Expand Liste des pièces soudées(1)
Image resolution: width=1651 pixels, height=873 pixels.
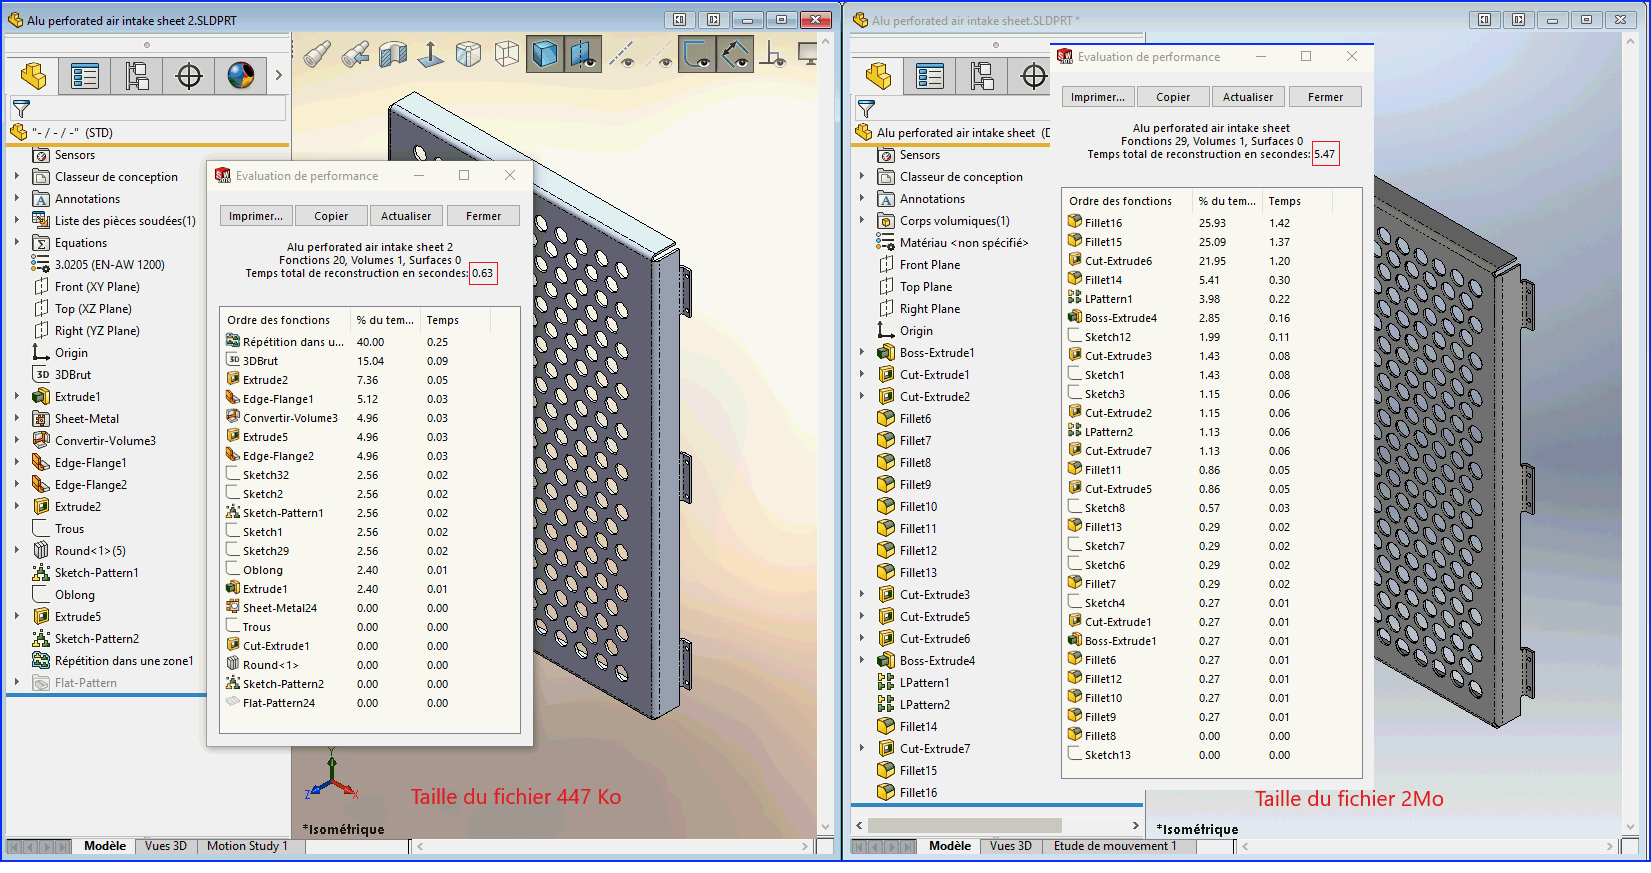[17, 221]
